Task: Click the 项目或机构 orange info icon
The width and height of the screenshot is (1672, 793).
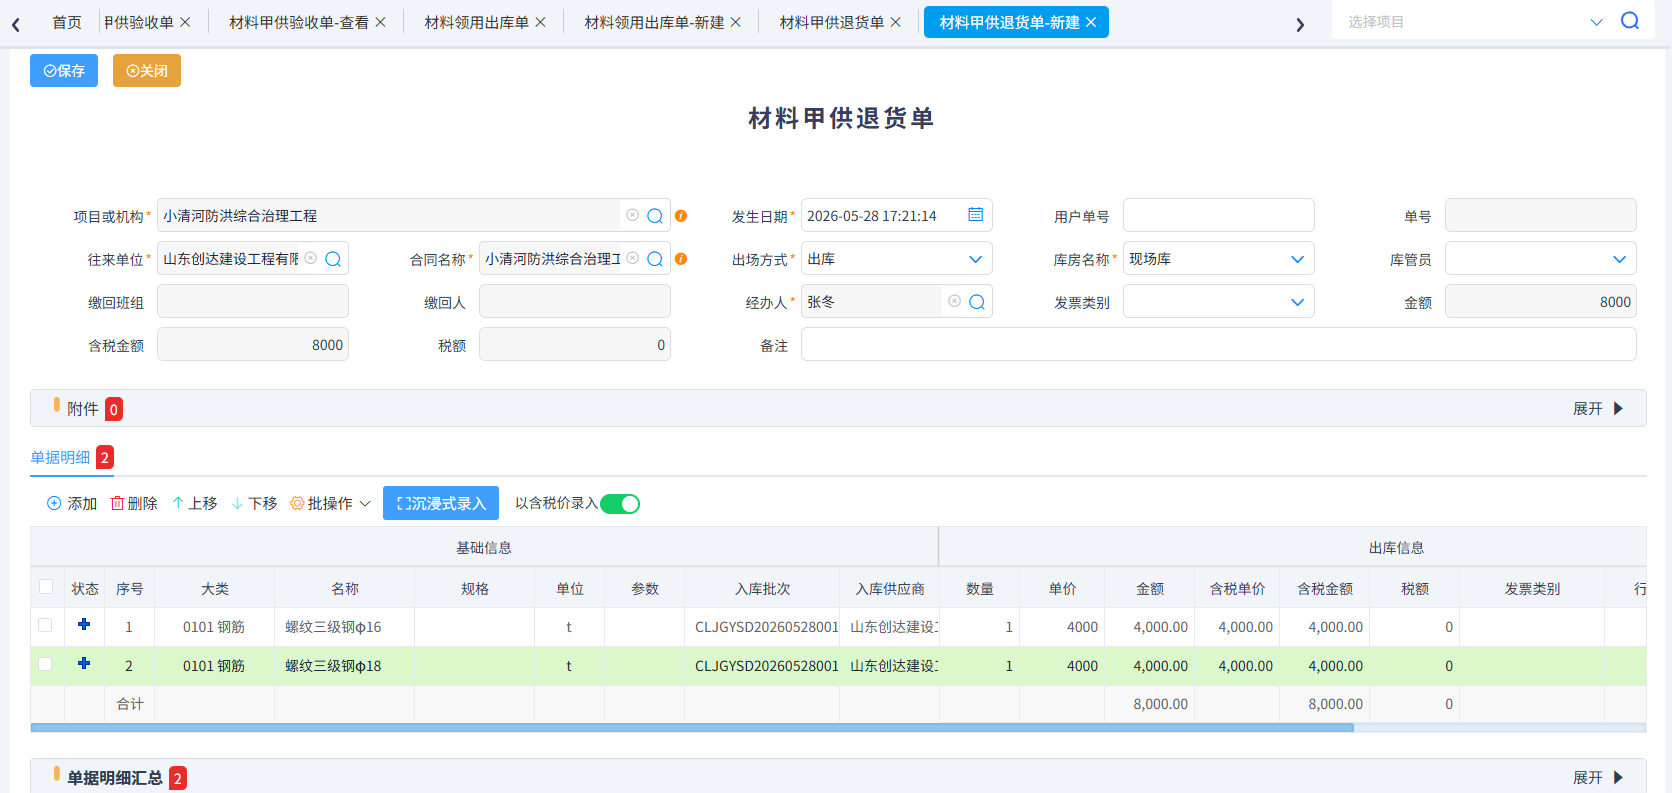Action: 681,216
